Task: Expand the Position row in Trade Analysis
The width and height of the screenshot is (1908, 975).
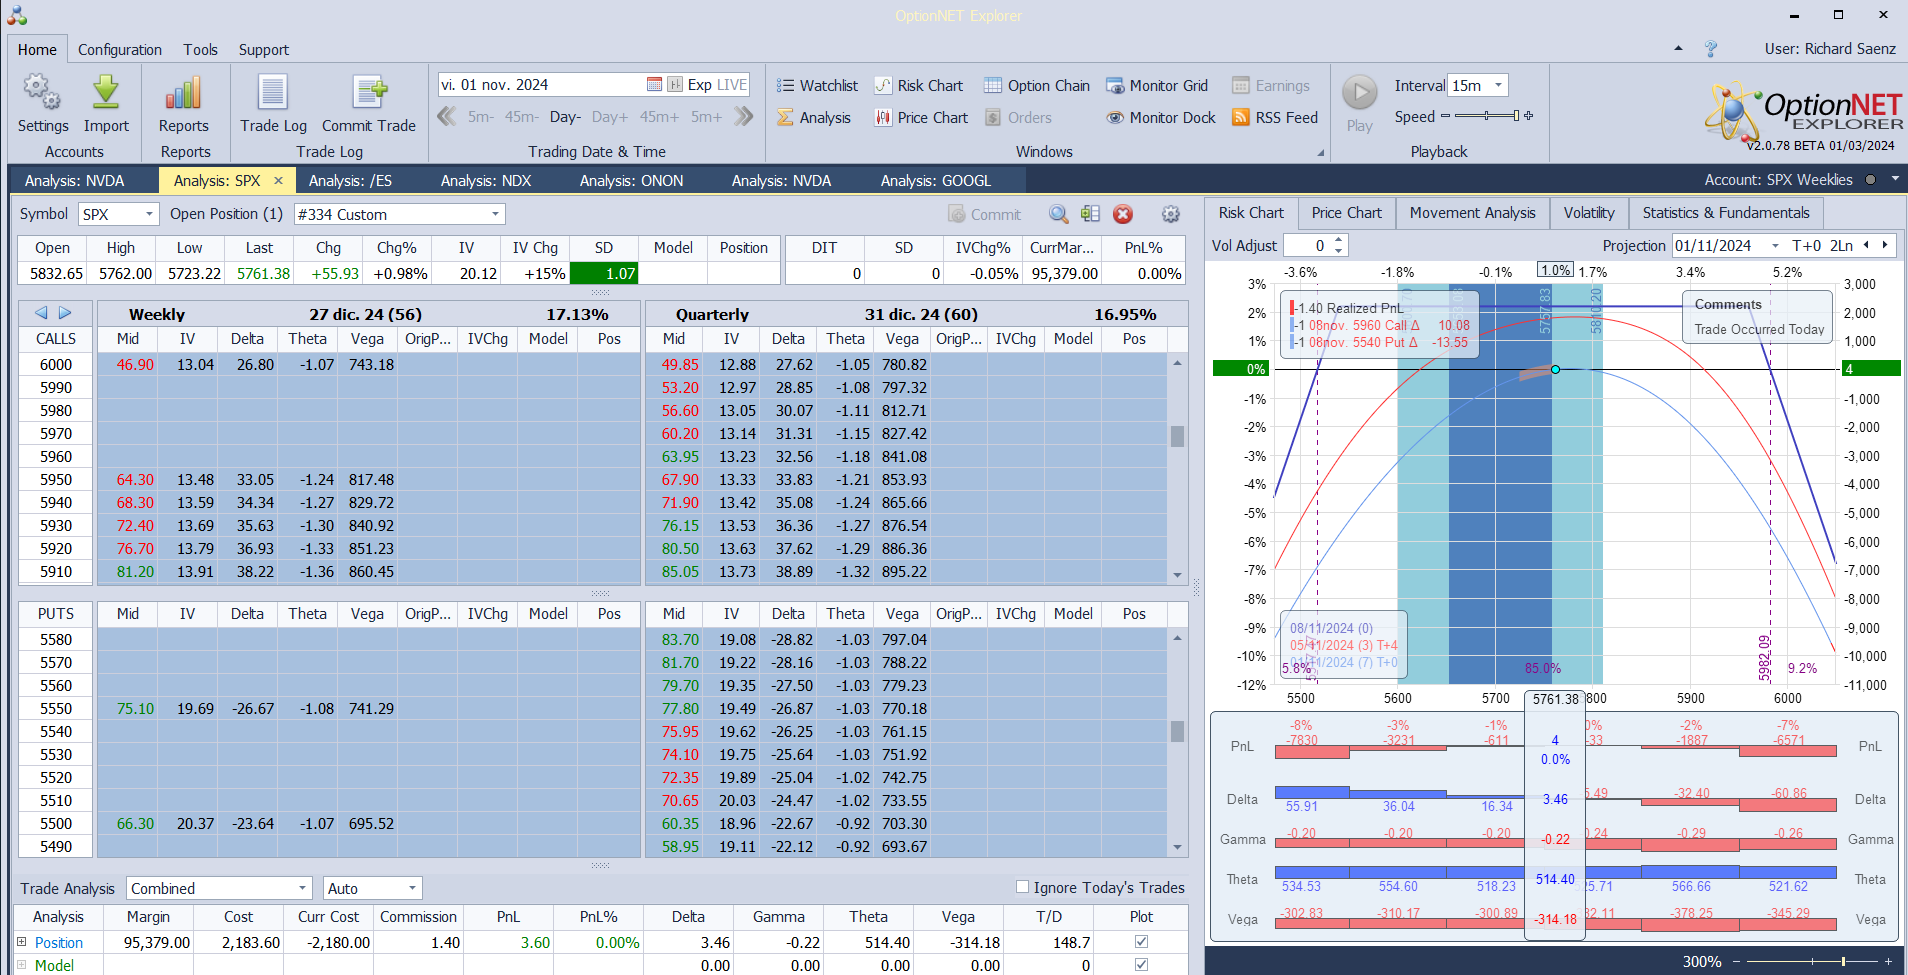Action: pos(22,942)
